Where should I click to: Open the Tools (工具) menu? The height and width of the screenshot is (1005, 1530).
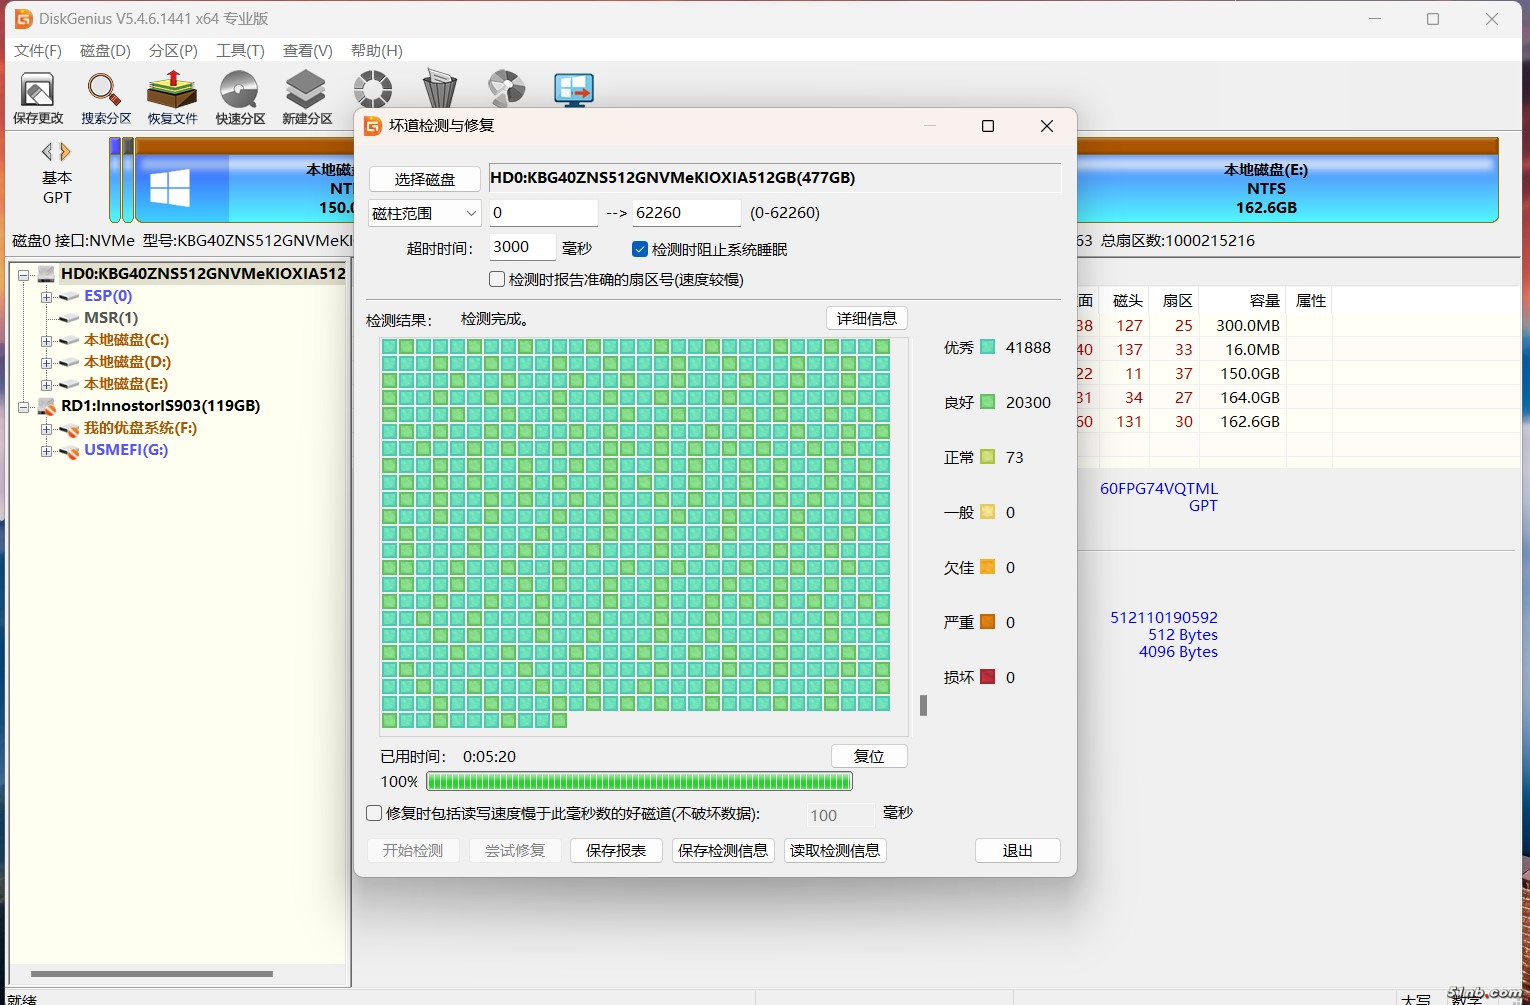click(240, 50)
